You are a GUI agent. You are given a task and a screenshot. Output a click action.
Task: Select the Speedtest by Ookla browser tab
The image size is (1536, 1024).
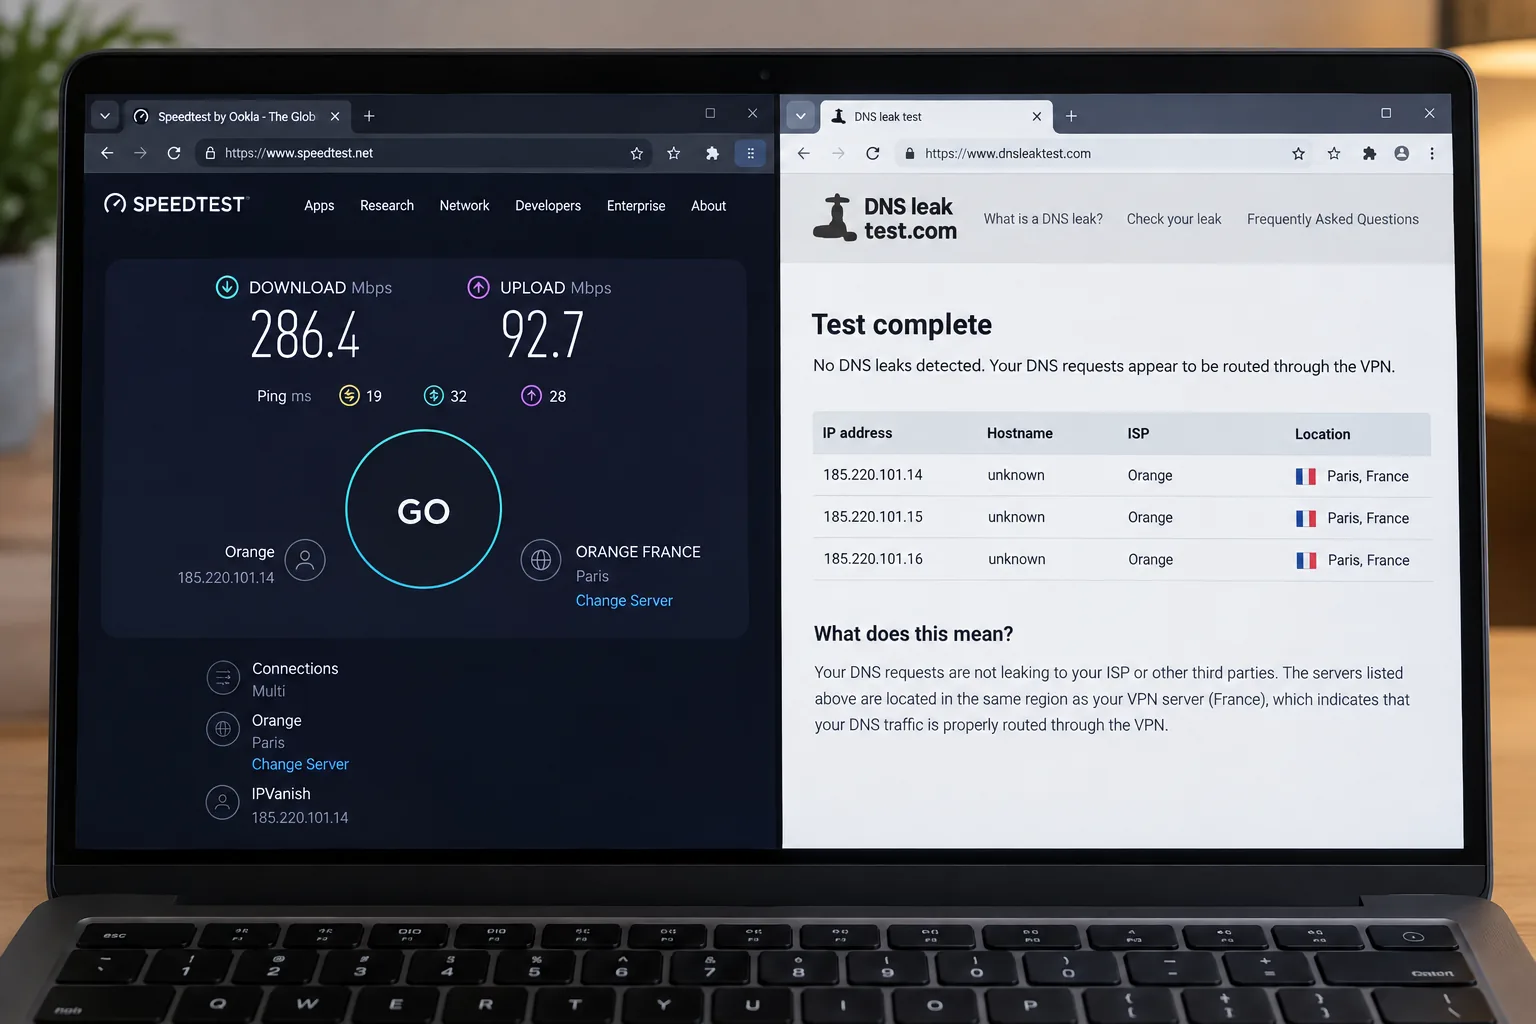(236, 116)
